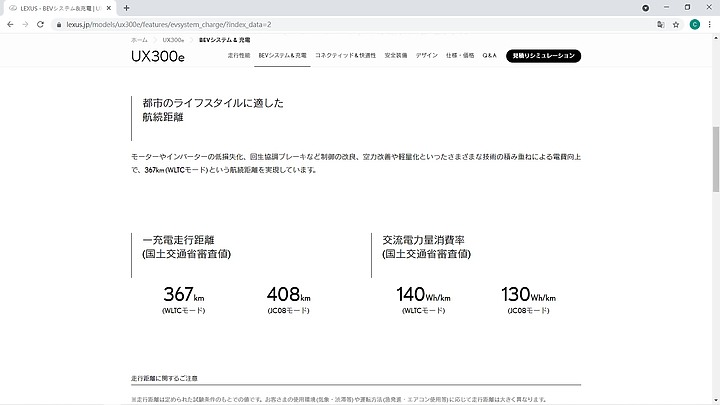Click the 走行距離に関するご注意 heading
720x405 pixels.
[164, 378]
